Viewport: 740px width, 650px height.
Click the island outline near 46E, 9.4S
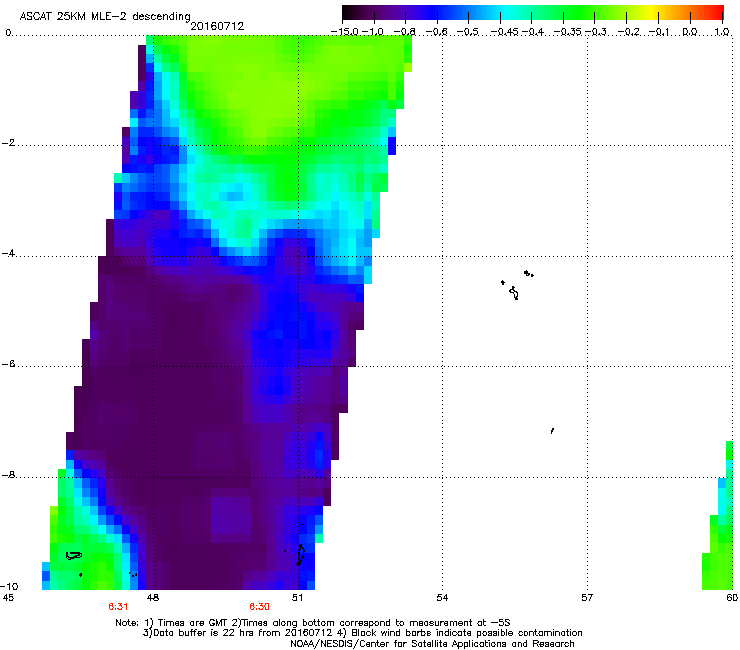point(74,556)
